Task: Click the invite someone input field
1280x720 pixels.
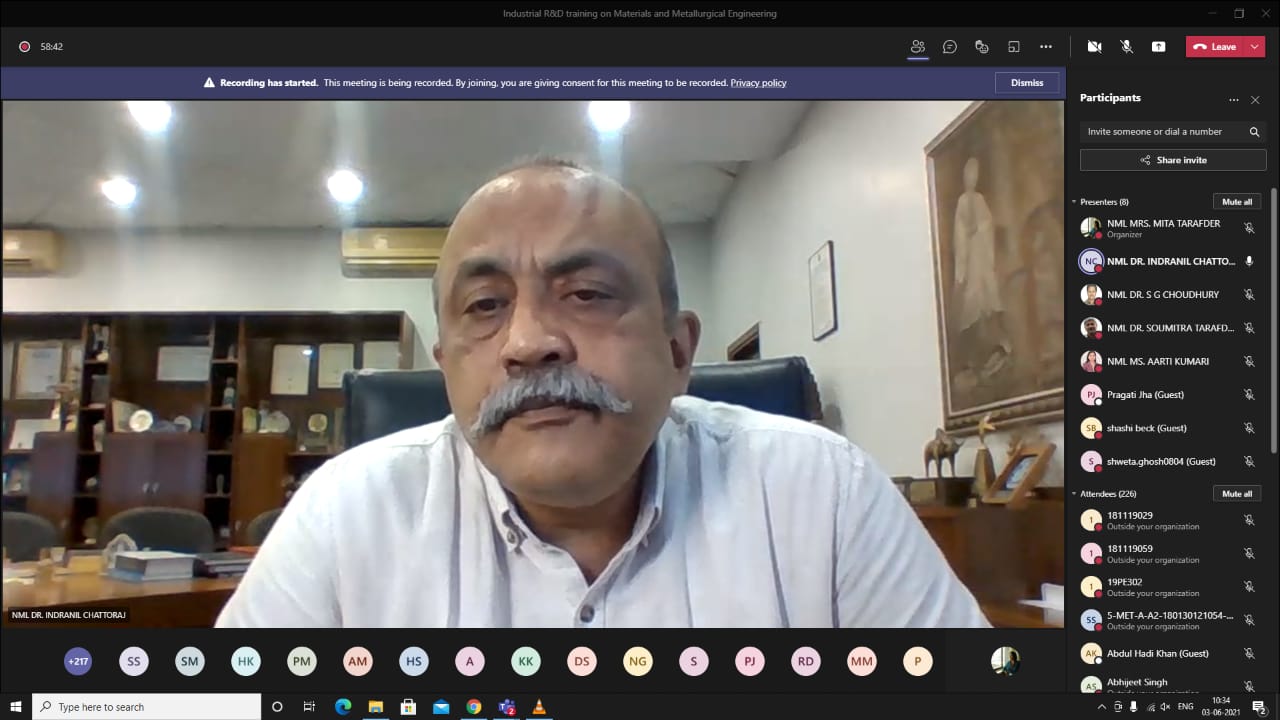Action: click(x=1160, y=132)
